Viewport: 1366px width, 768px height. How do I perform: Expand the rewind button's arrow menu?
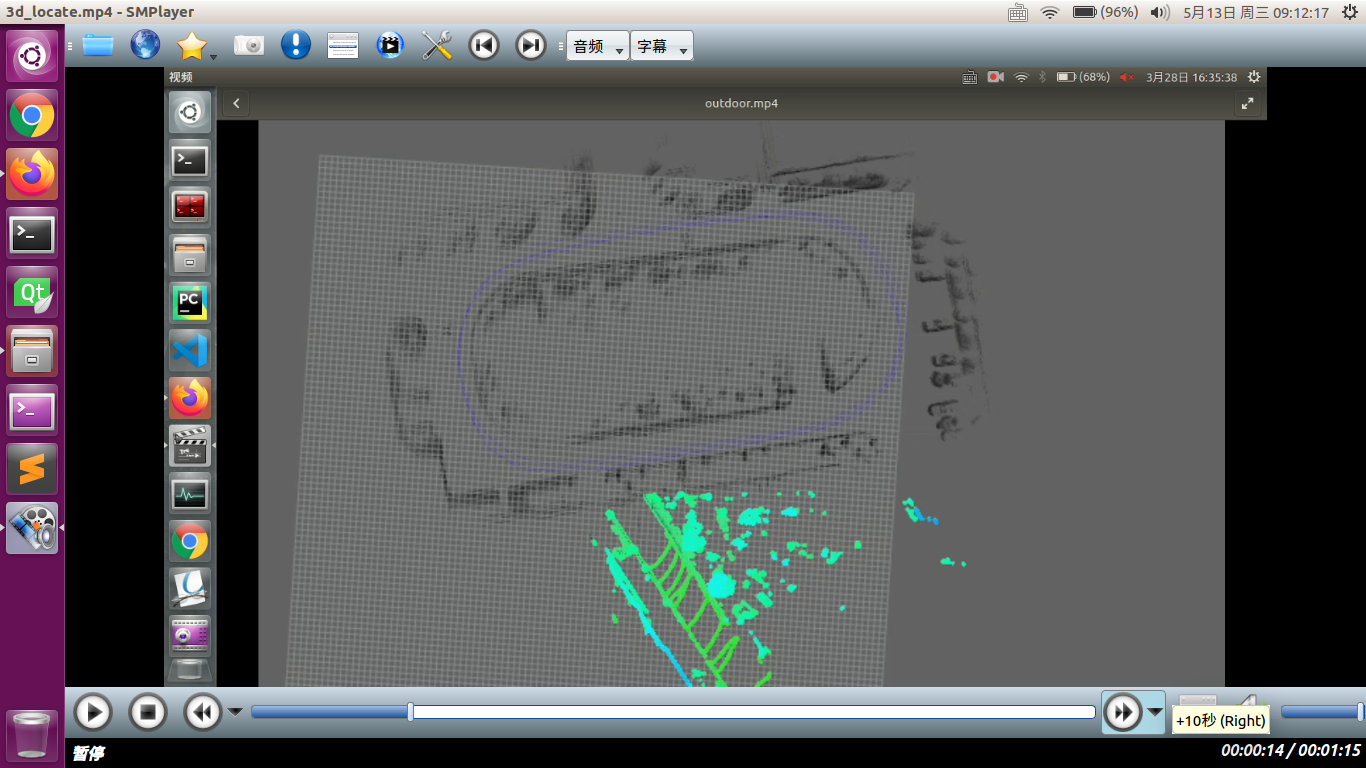235,712
